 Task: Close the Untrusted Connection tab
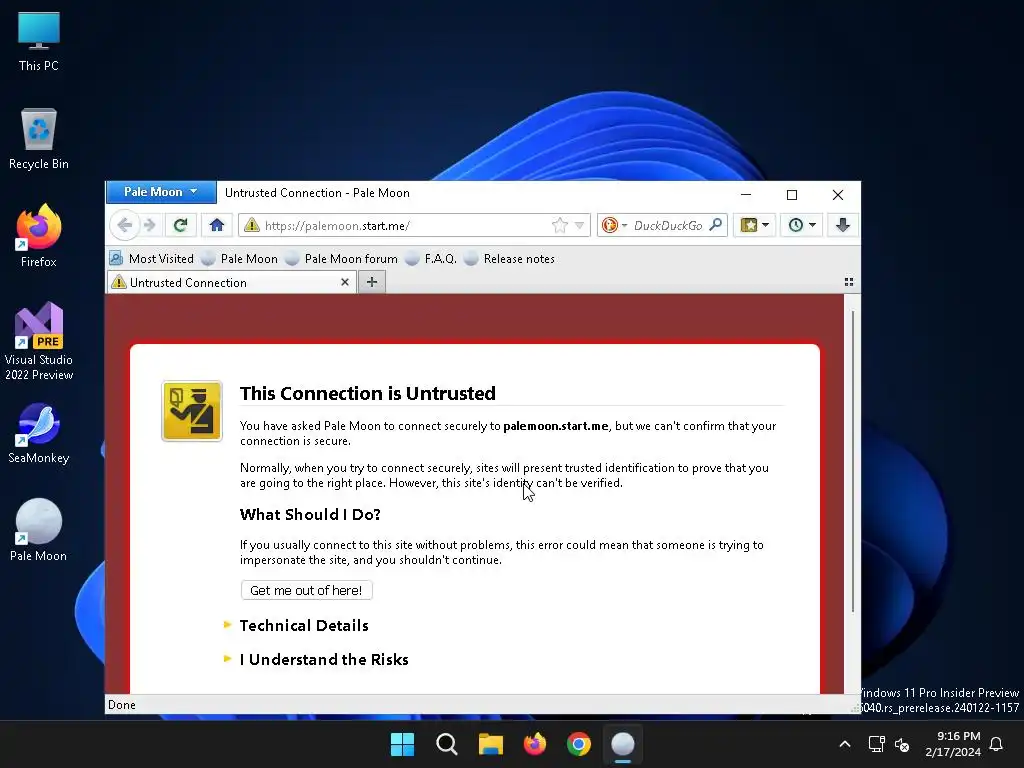345,282
